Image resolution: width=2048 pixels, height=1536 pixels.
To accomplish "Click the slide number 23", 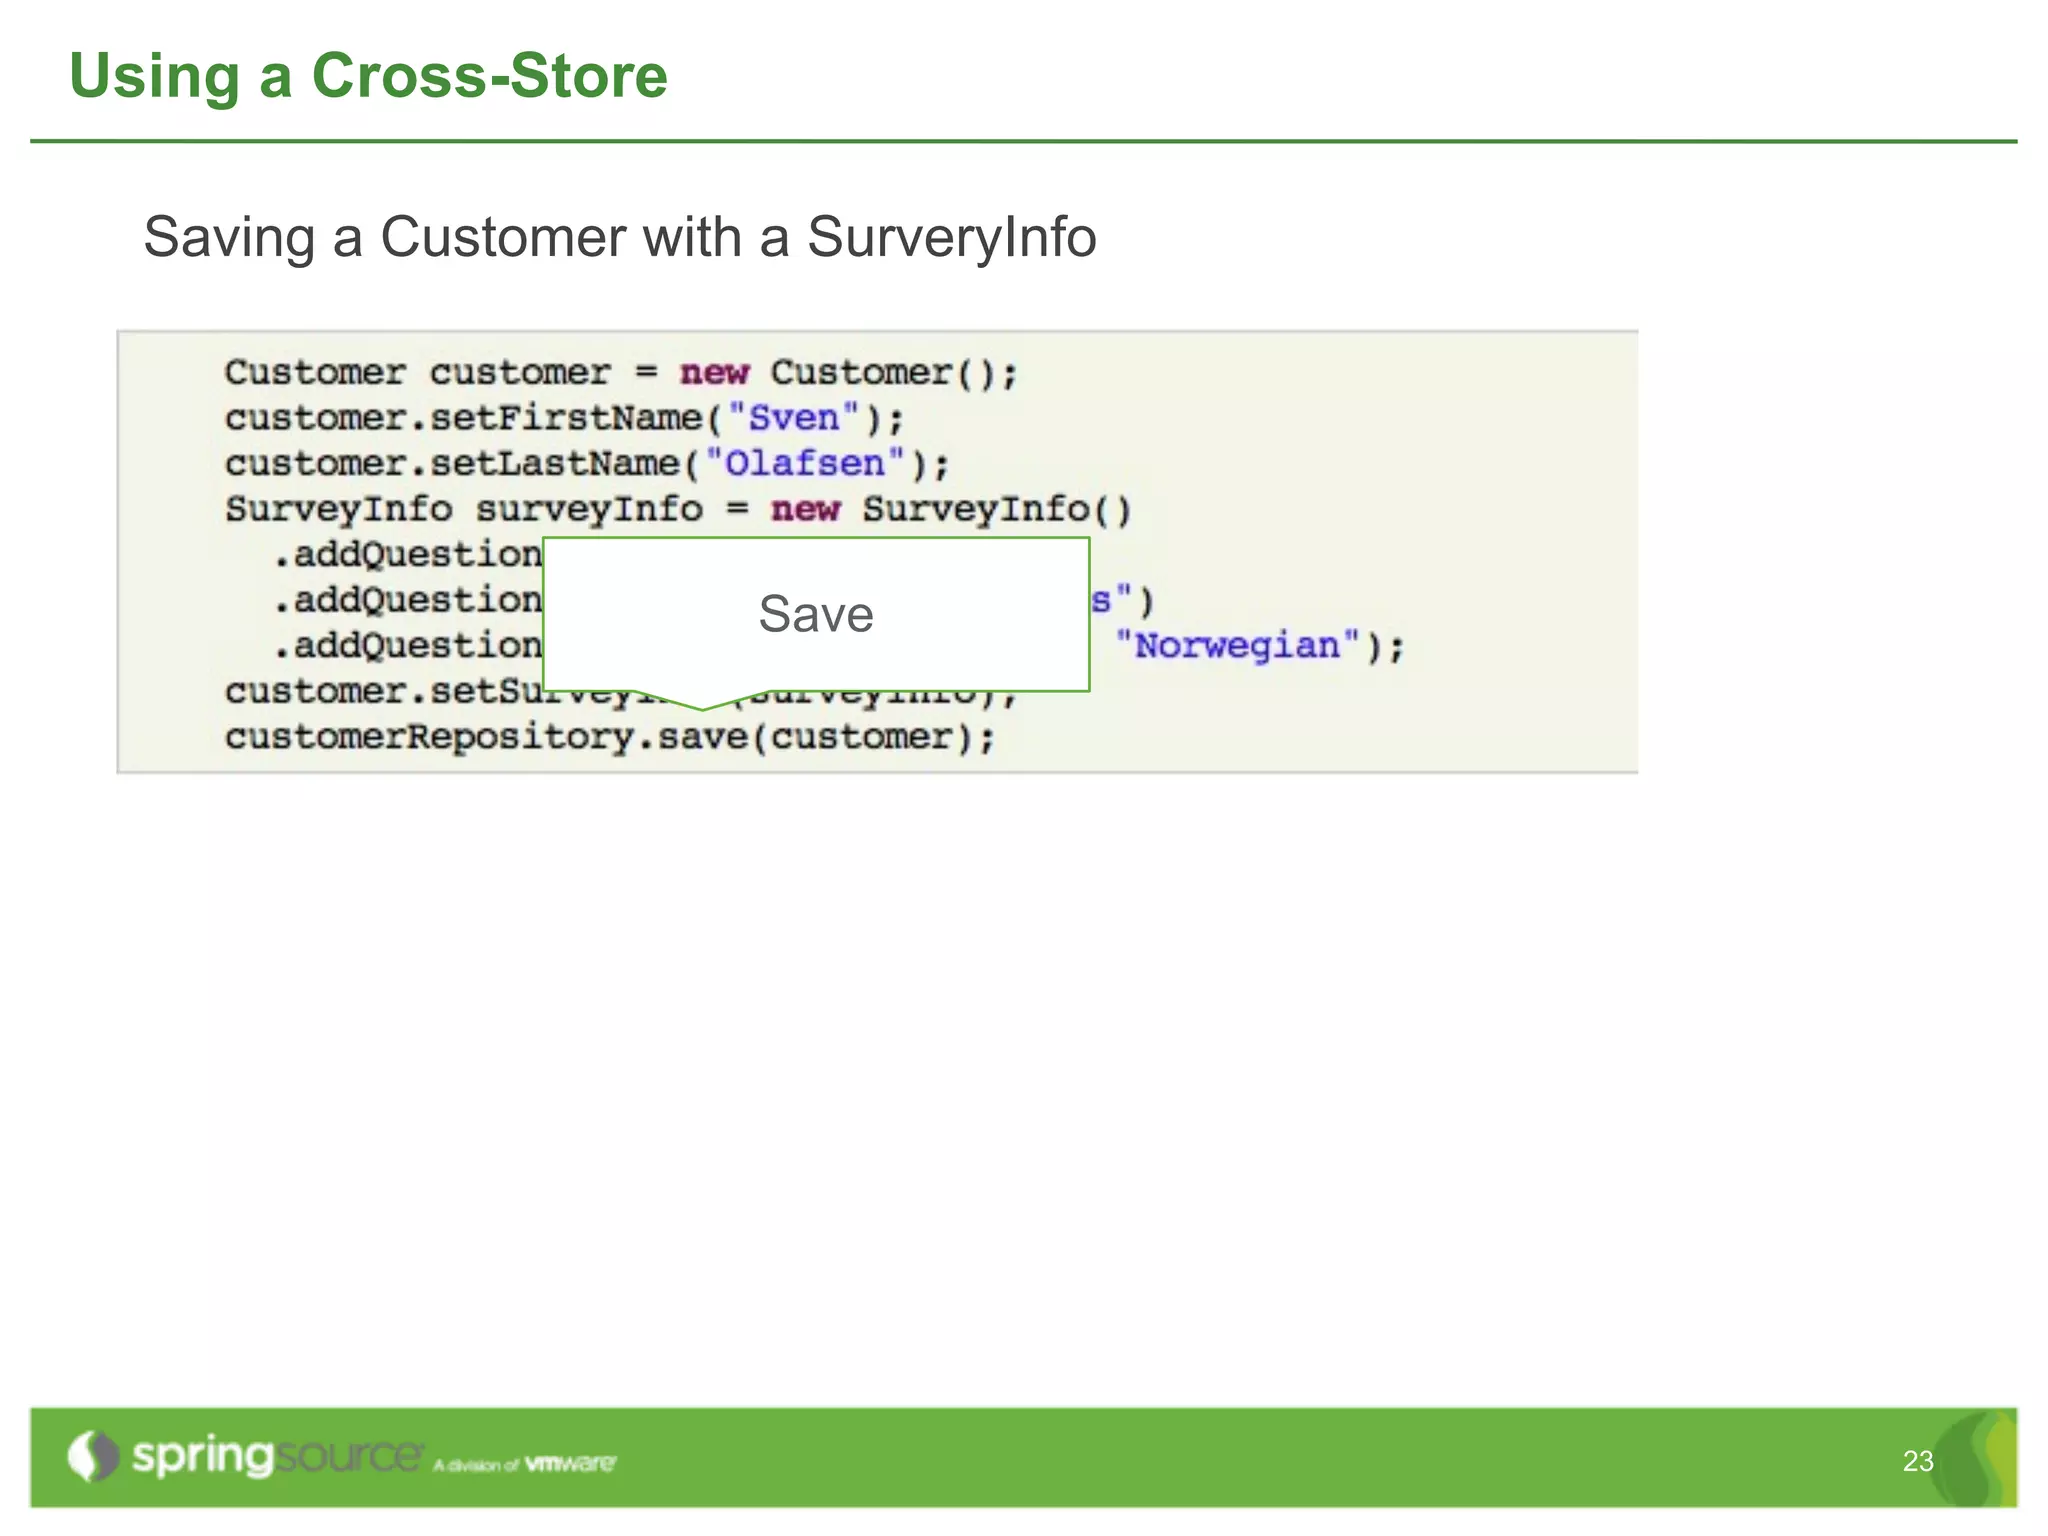I will [x=1918, y=1461].
